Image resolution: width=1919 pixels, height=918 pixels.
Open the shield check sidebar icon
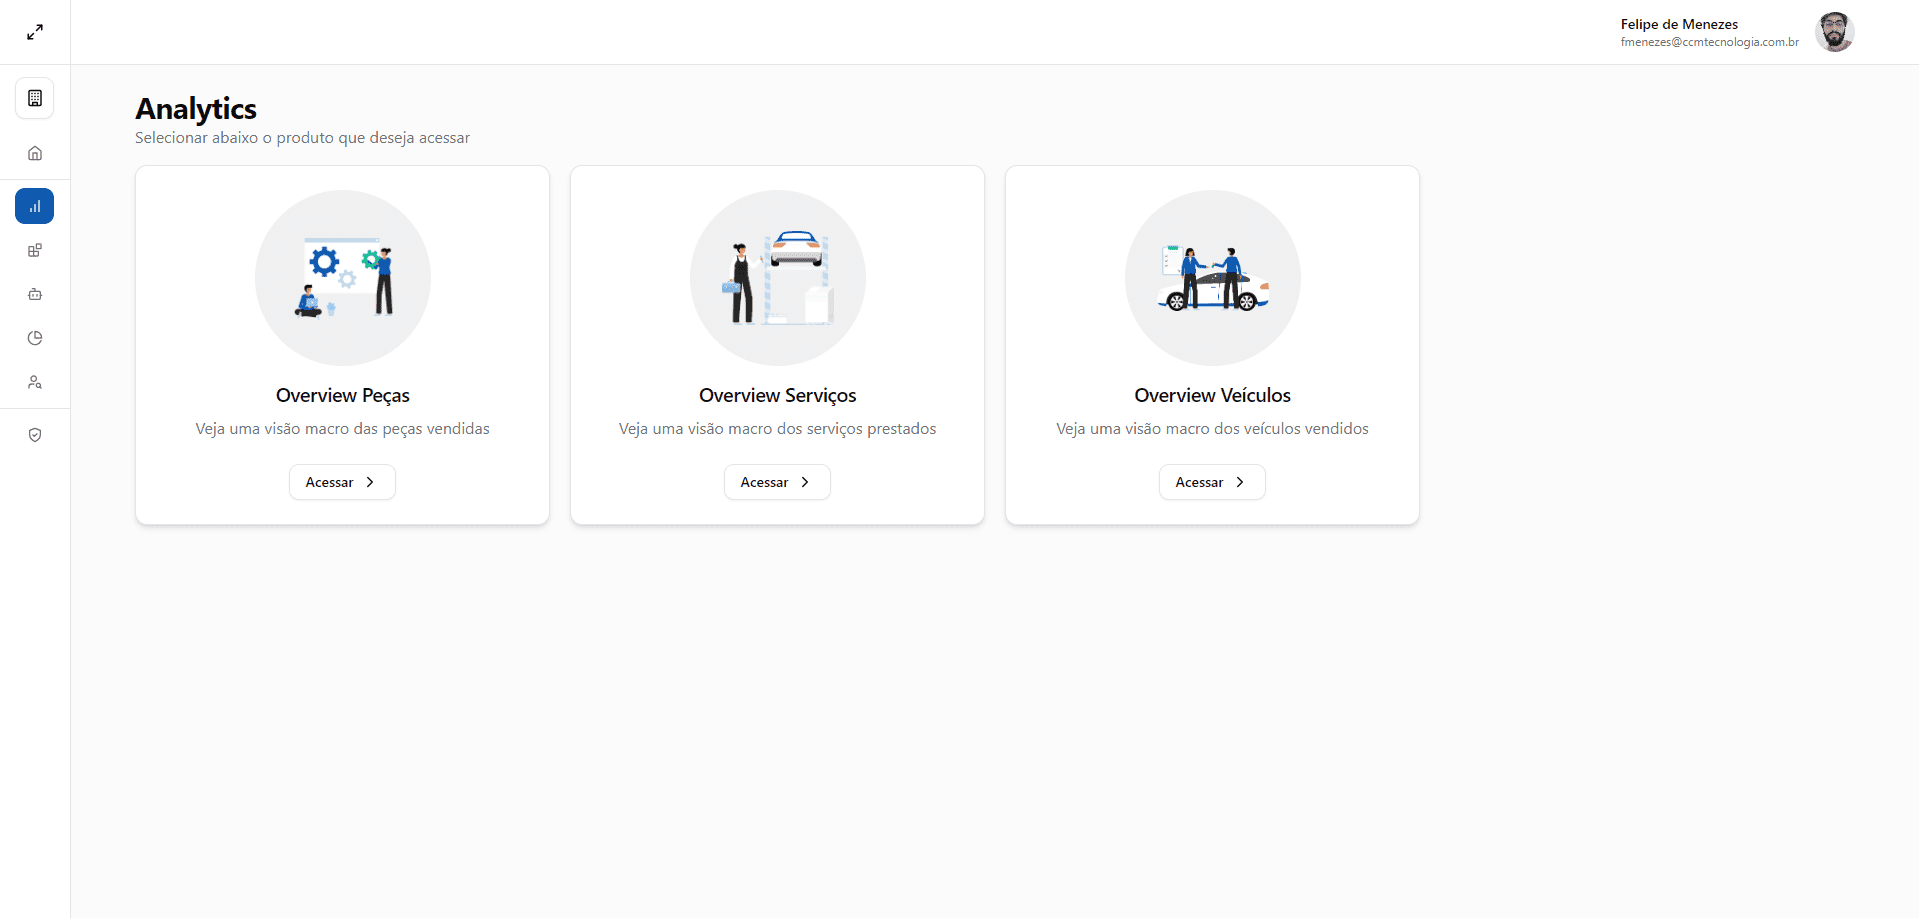coord(35,435)
